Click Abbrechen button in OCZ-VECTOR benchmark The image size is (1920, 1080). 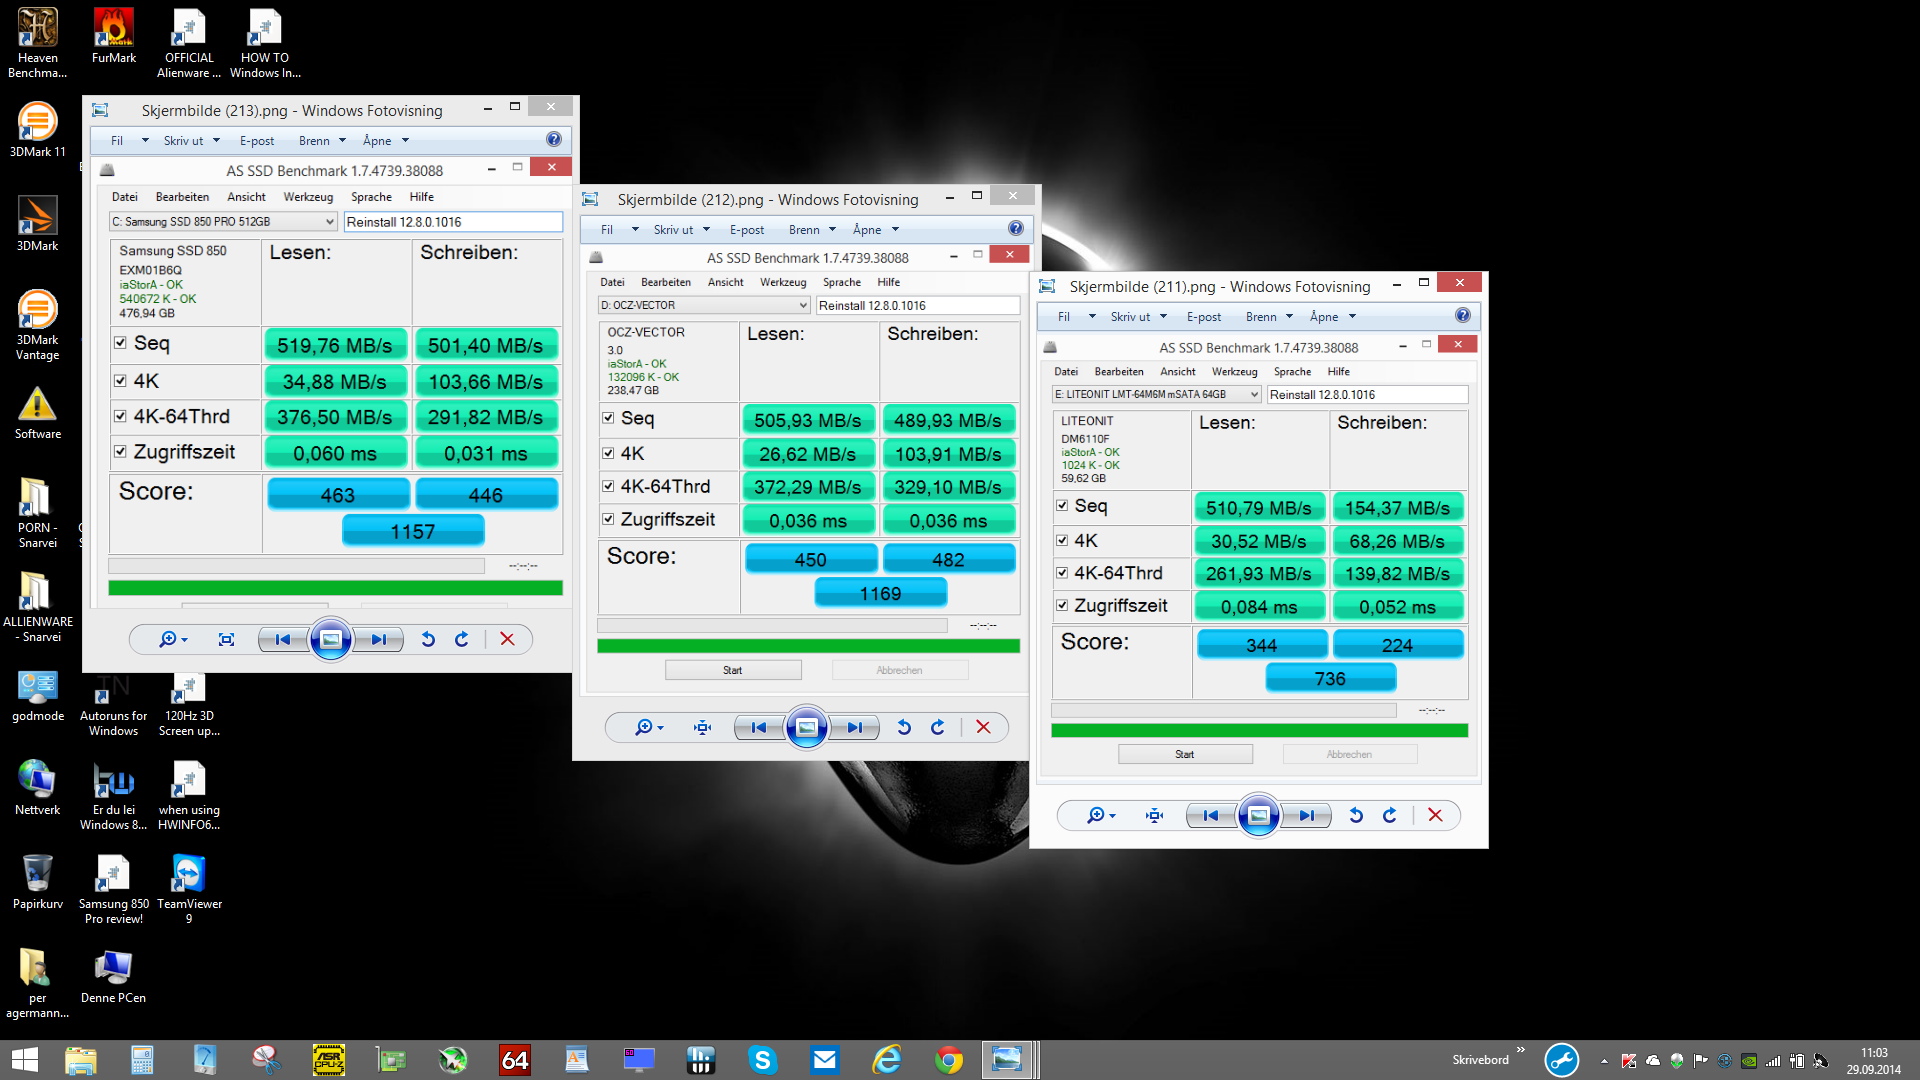click(x=900, y=670)
